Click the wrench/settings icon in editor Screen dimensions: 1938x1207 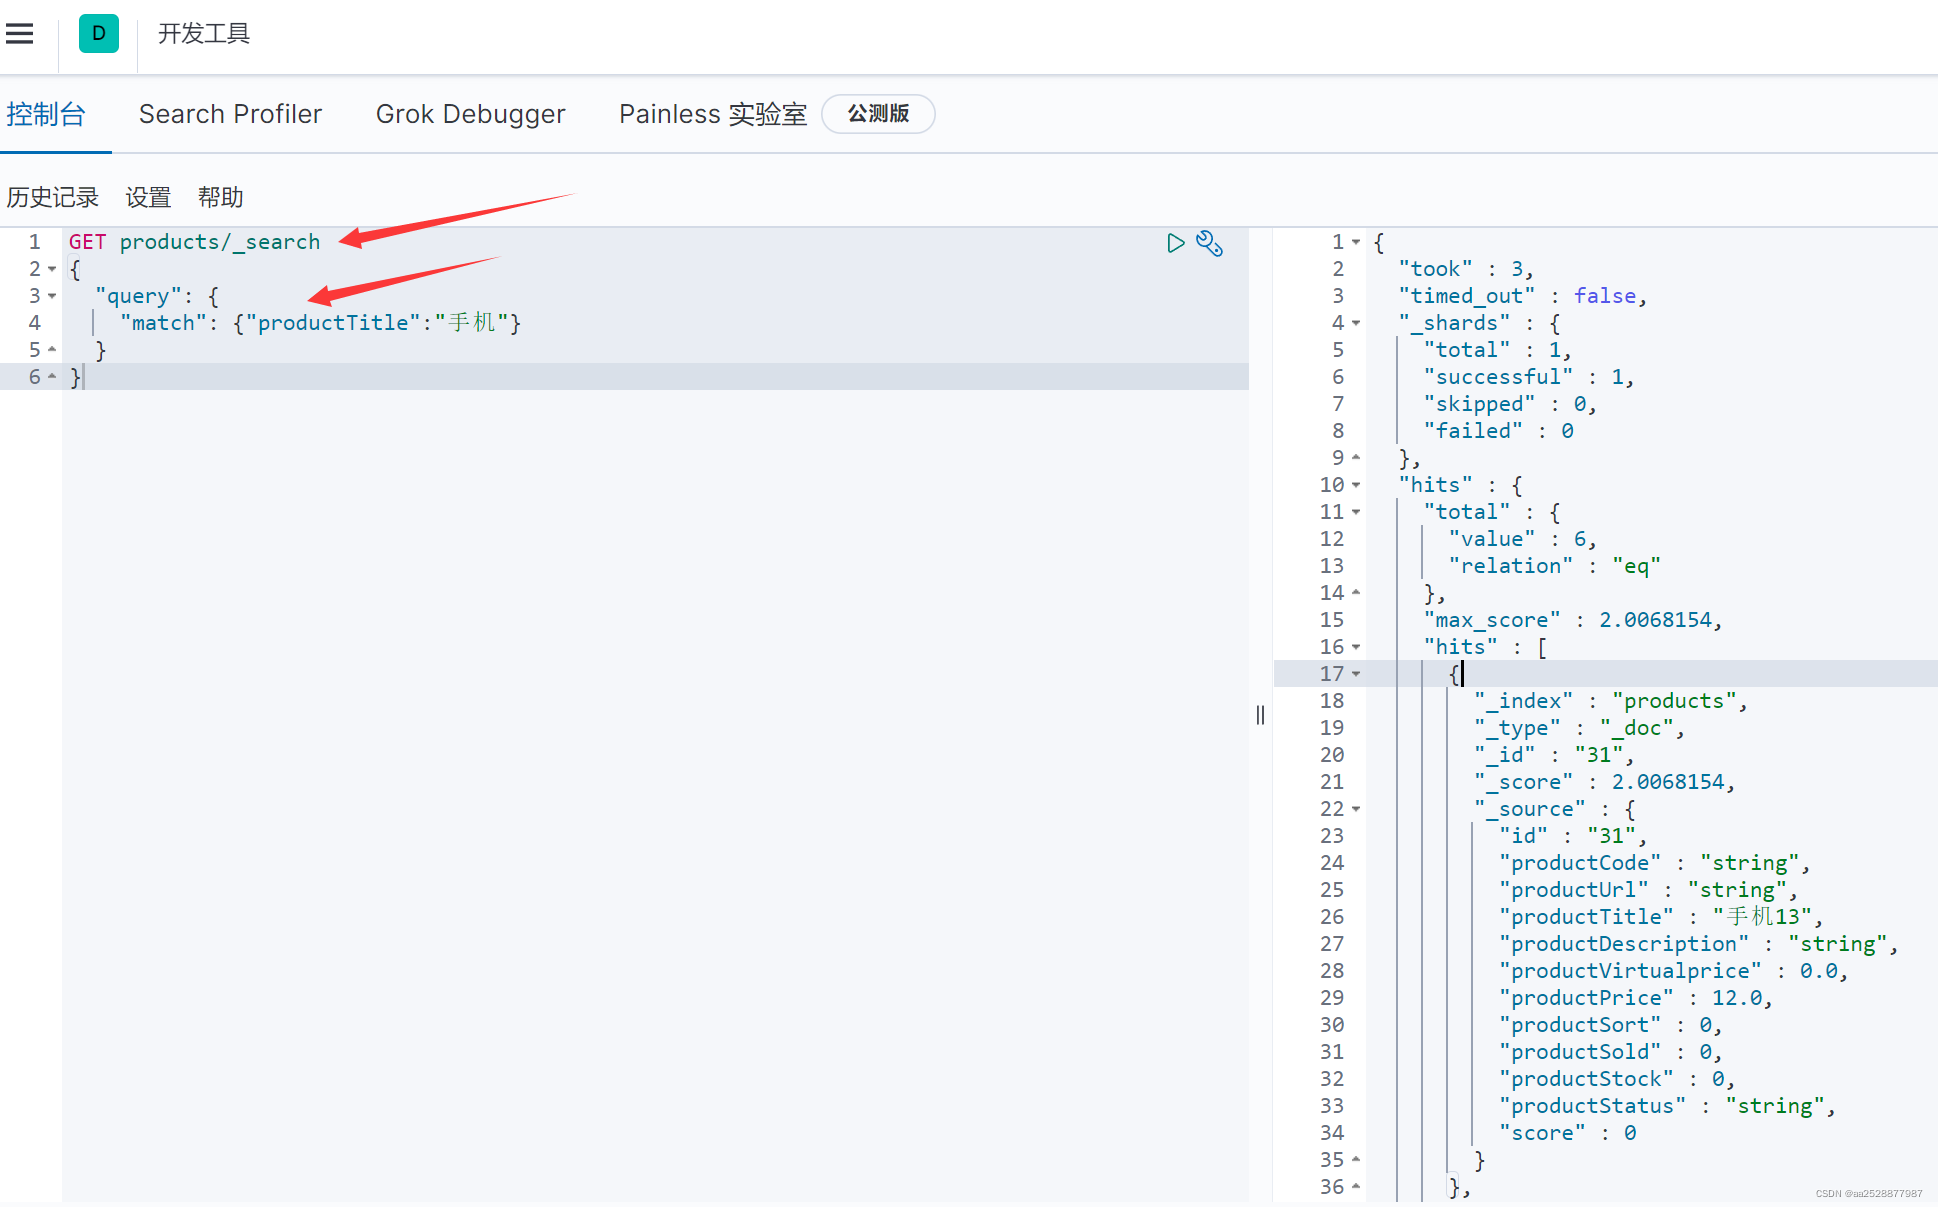coord(1210,241)
